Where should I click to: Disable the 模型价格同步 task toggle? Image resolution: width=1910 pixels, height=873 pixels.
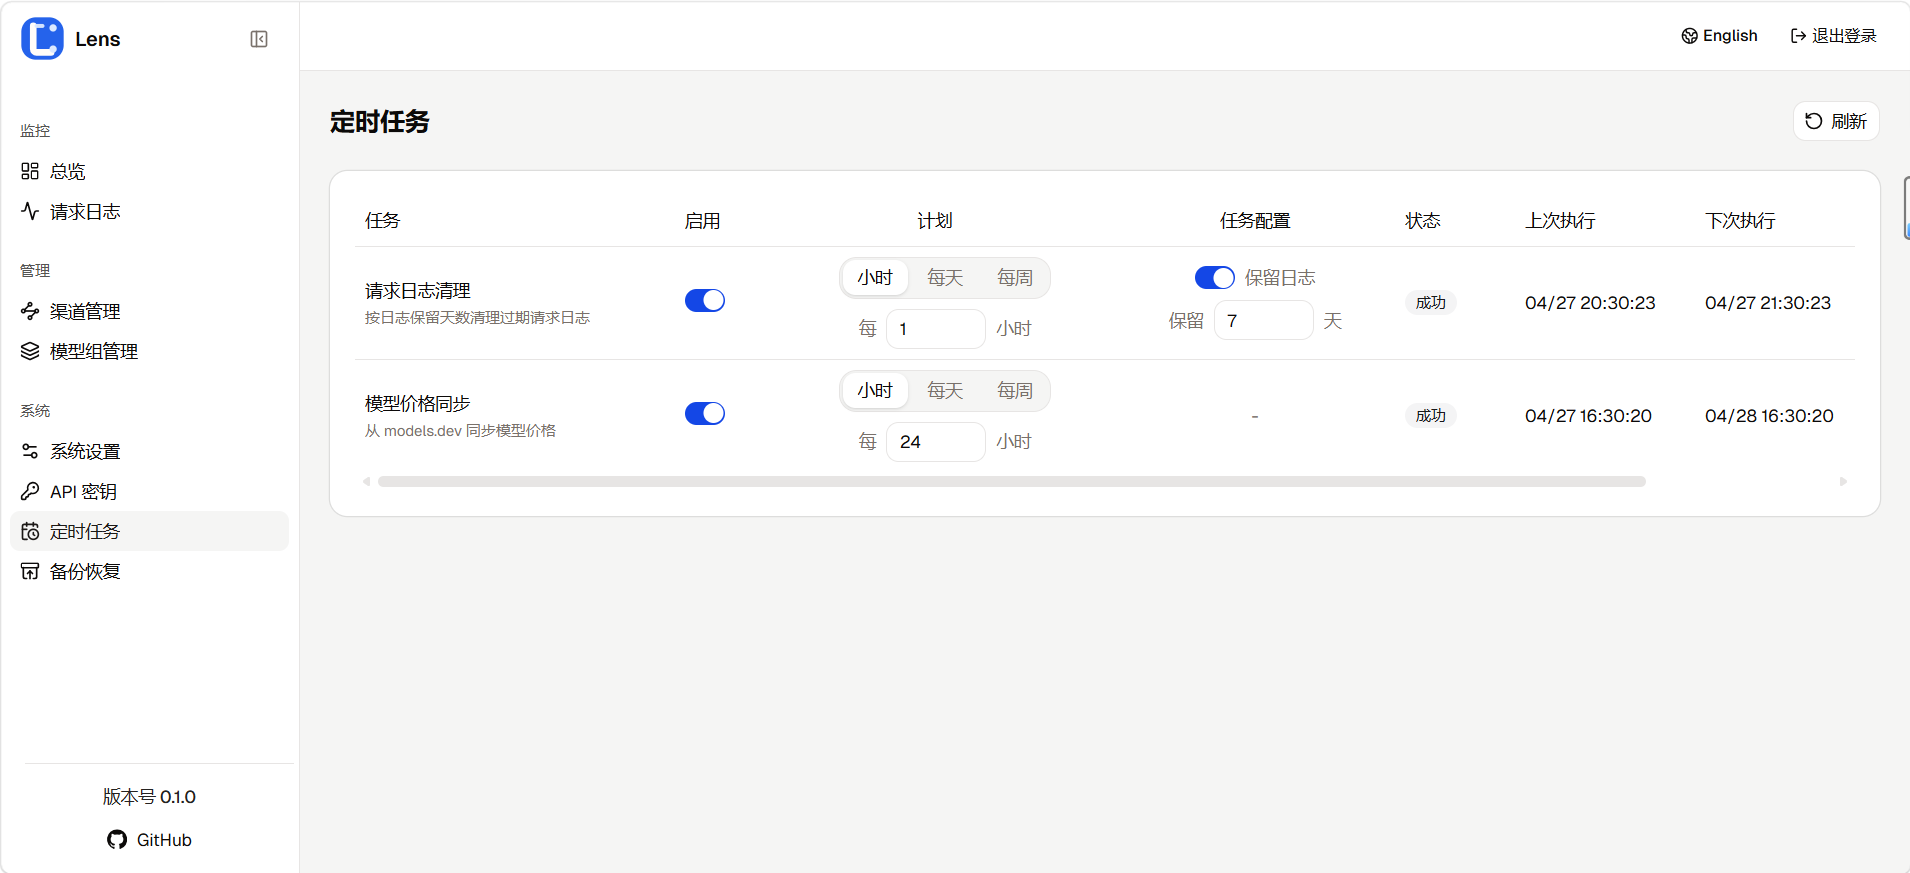(704, 414)
